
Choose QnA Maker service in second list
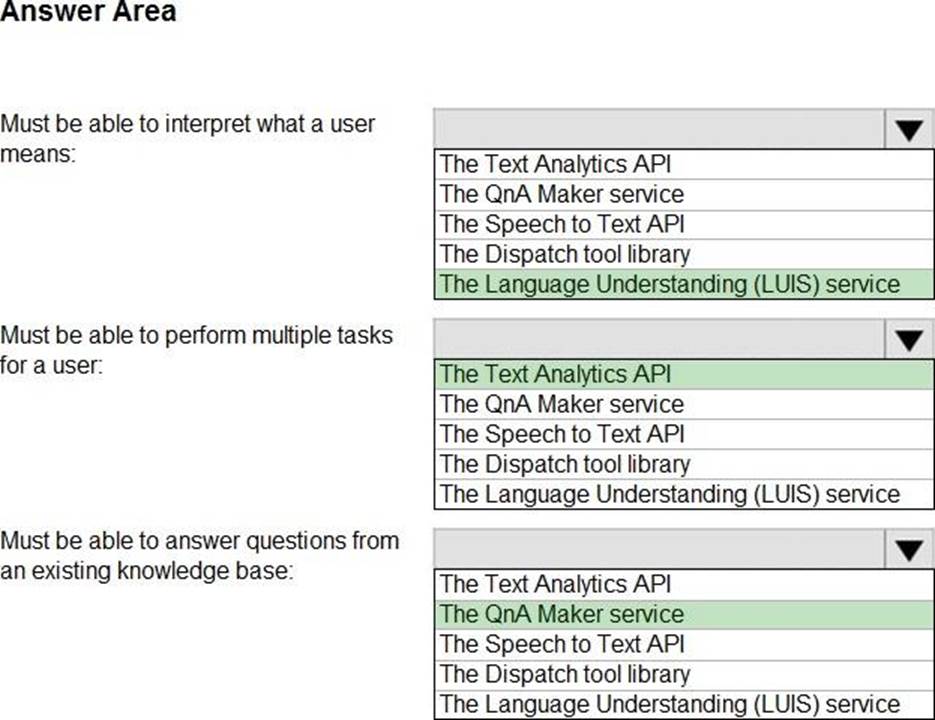(x=684, y=404)
